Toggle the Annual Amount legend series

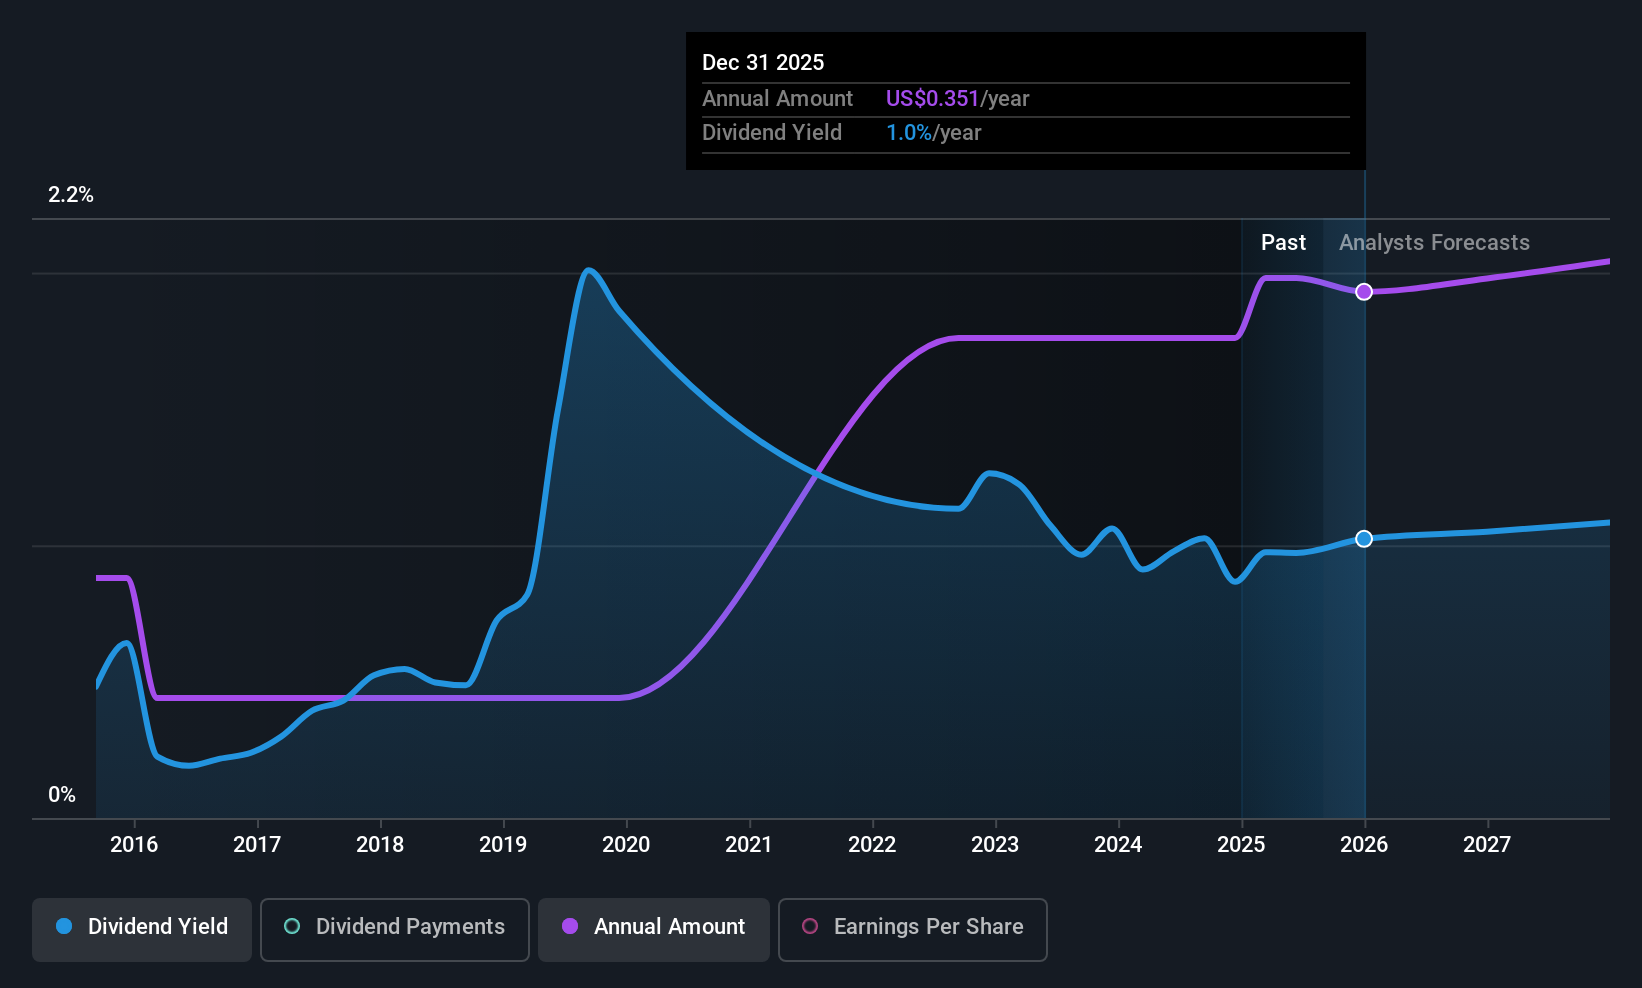point(654,929)
